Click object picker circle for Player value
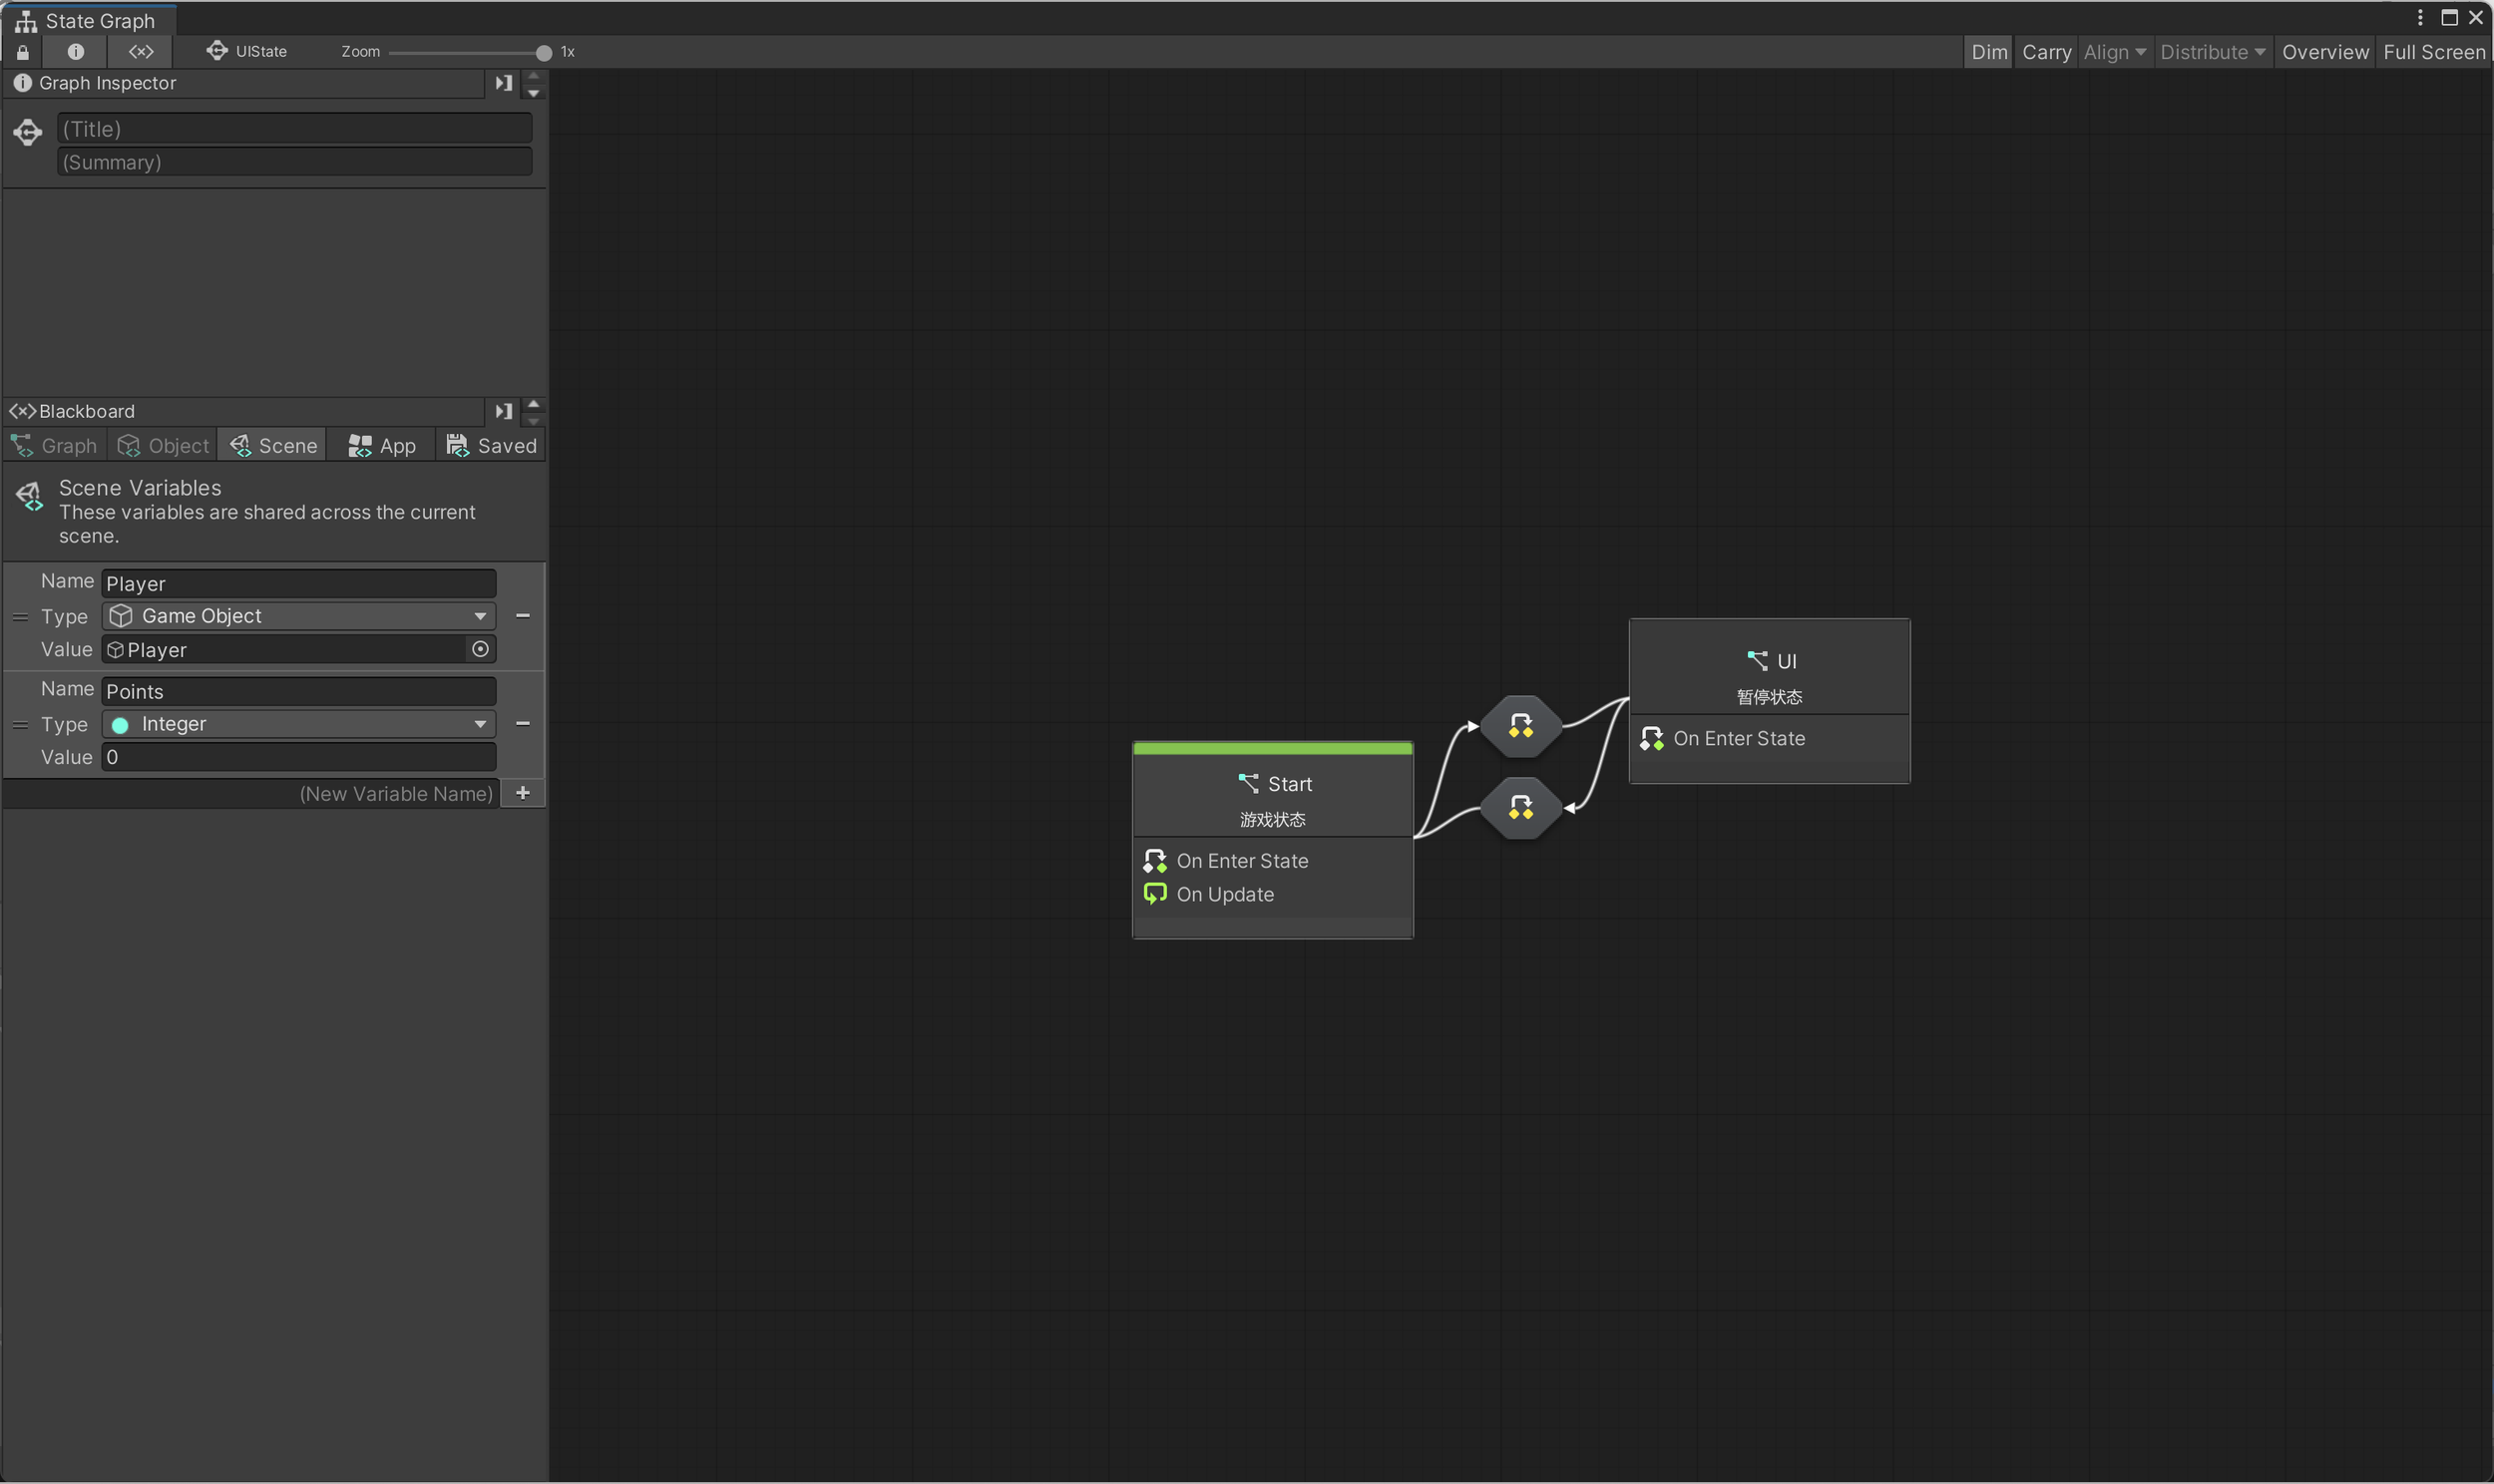 tap(480, 650)
